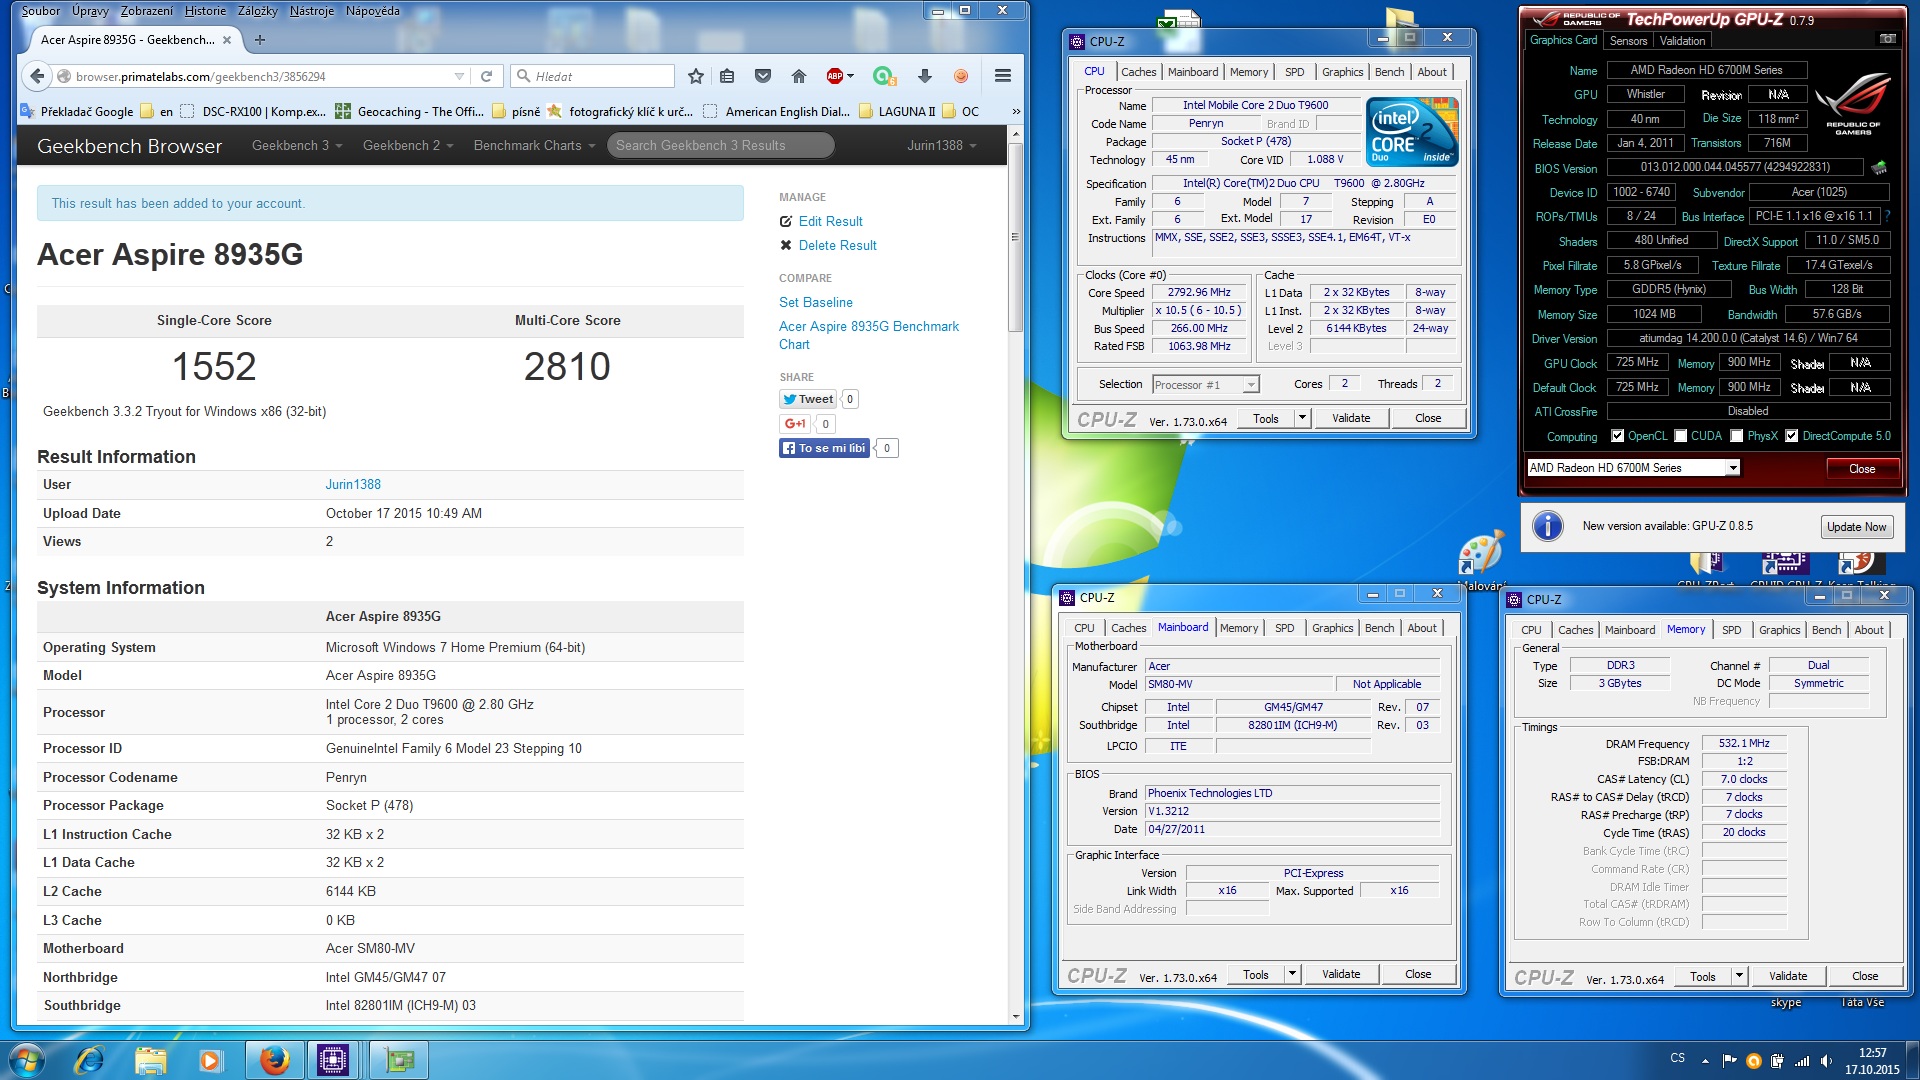Open the Záložky menu in Firefox
The height and width of the screenshot is (1080, 1920).
point(258,11)
